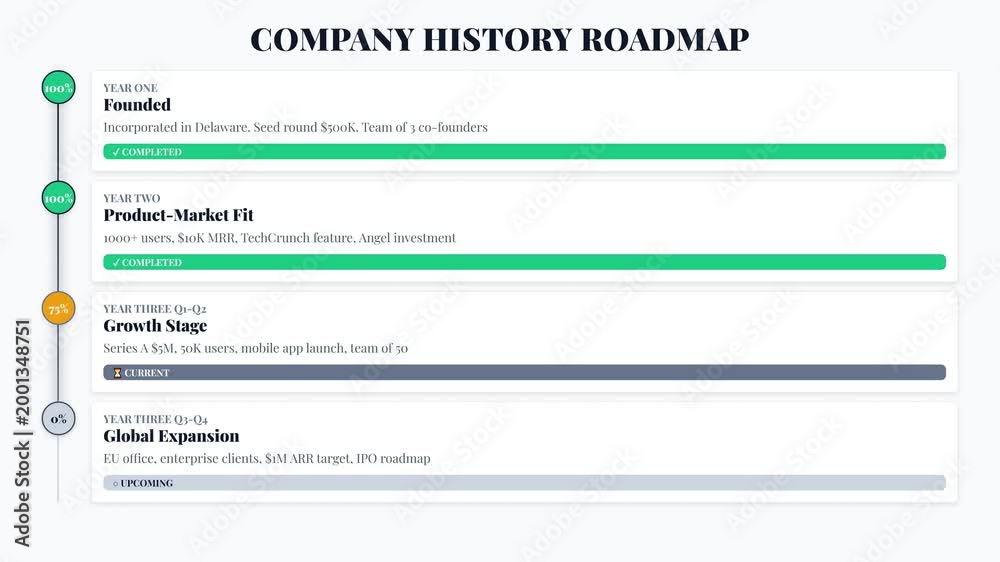
Task: Open the Founded milestone heading
Action: pyautogui.click(x=137, y=105)
